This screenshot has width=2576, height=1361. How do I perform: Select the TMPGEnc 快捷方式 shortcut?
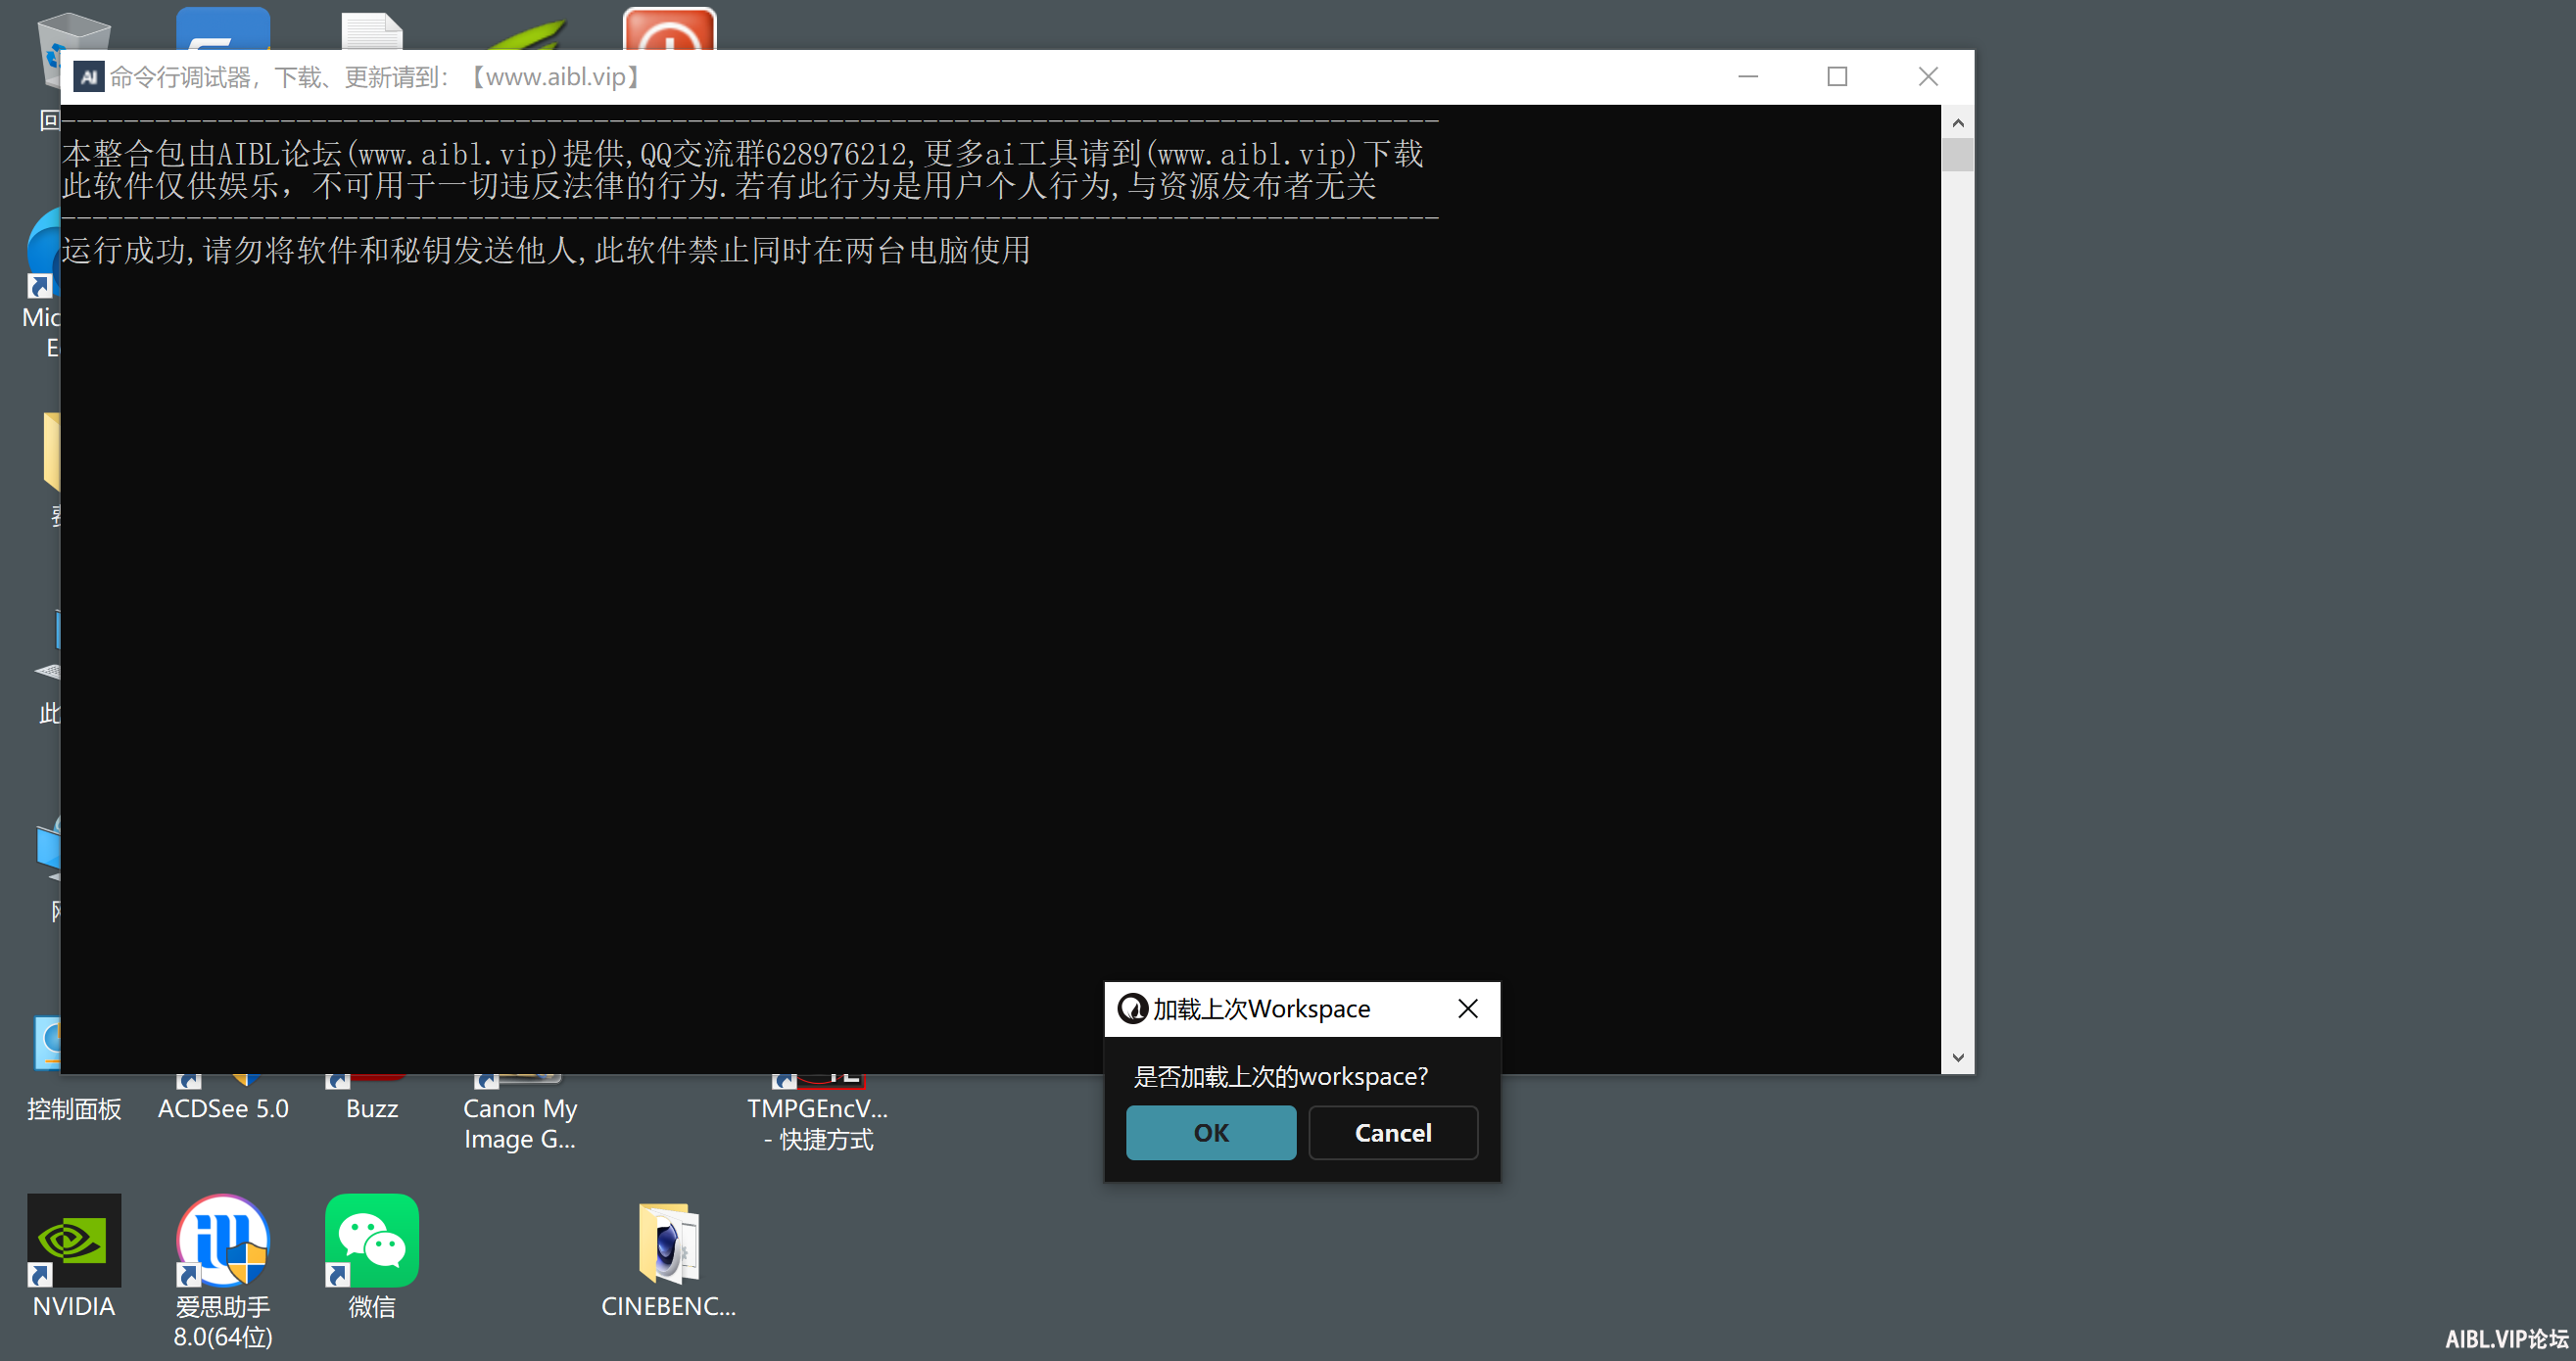click(818, 1123)
